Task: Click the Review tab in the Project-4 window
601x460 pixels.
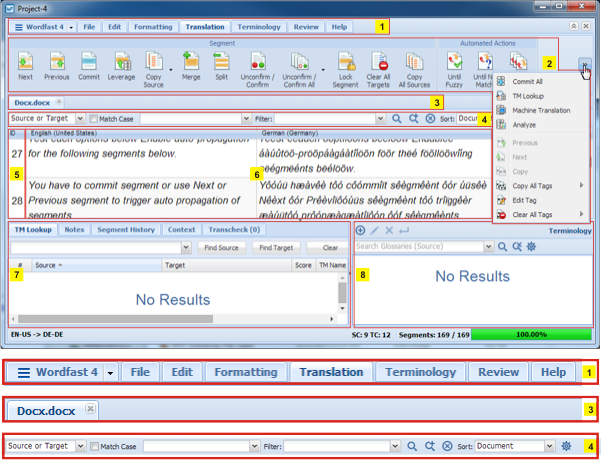Action: pos(306,27)
